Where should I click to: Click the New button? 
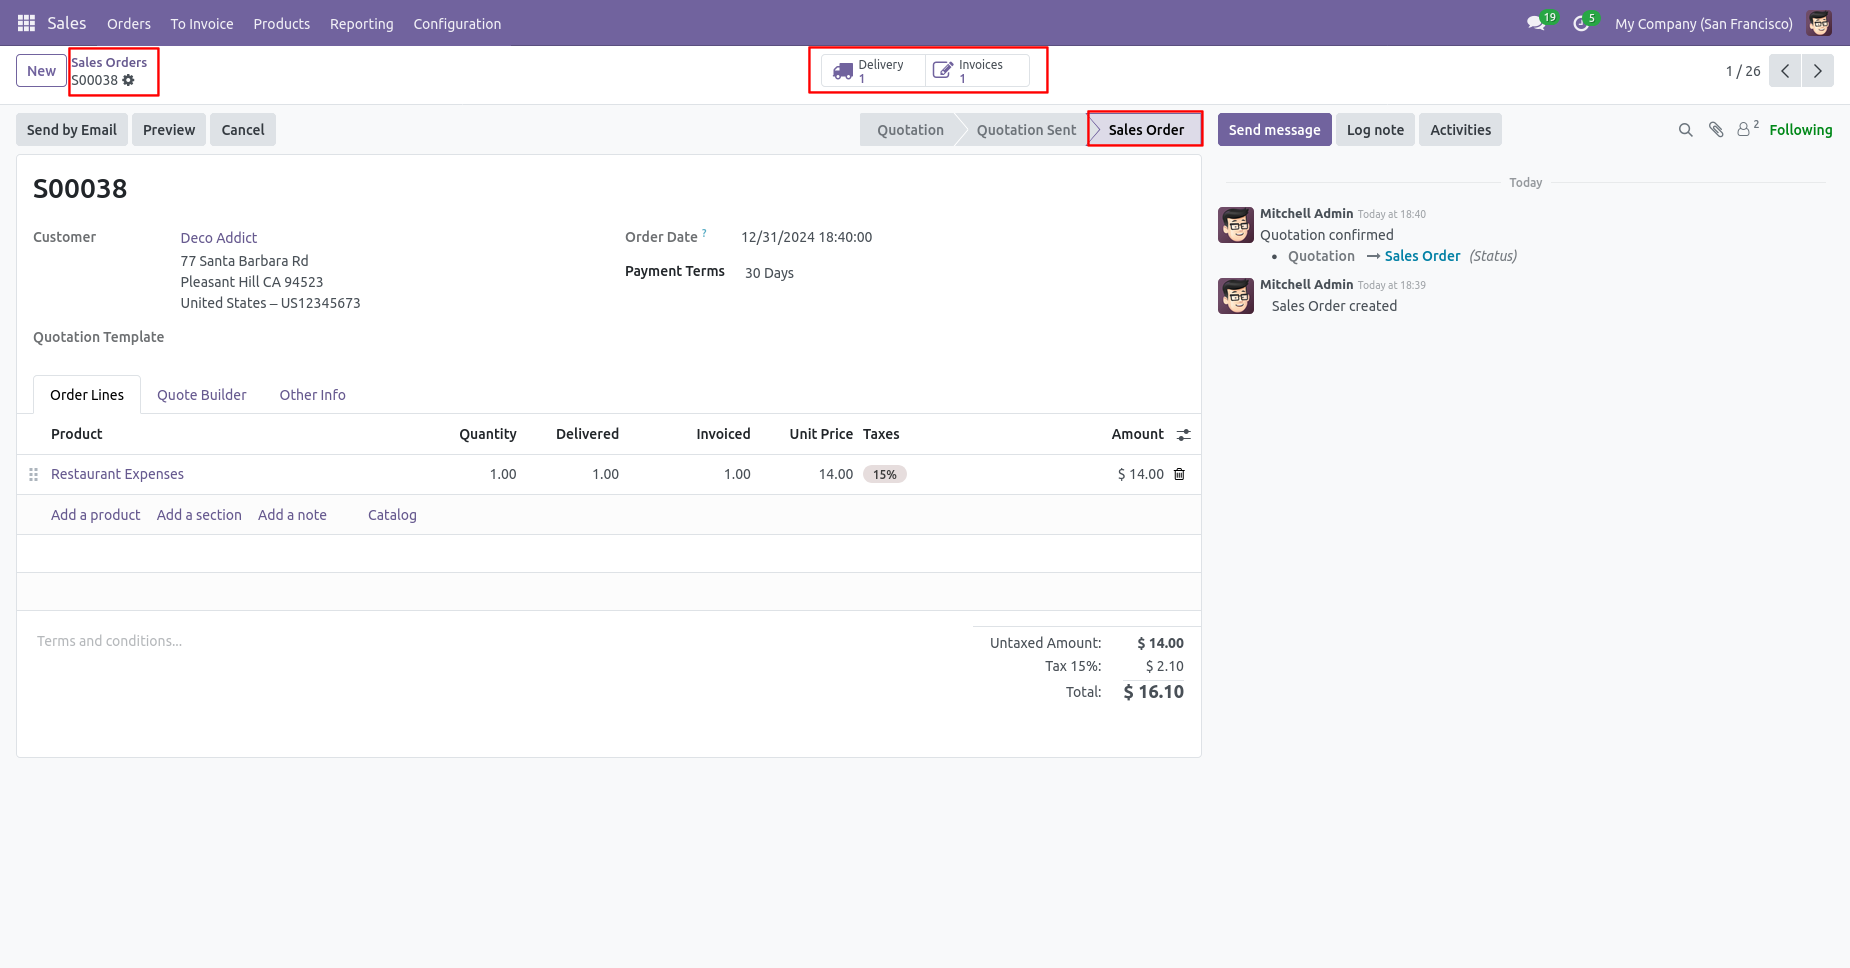pyautogui.click(x=41, y=71)
